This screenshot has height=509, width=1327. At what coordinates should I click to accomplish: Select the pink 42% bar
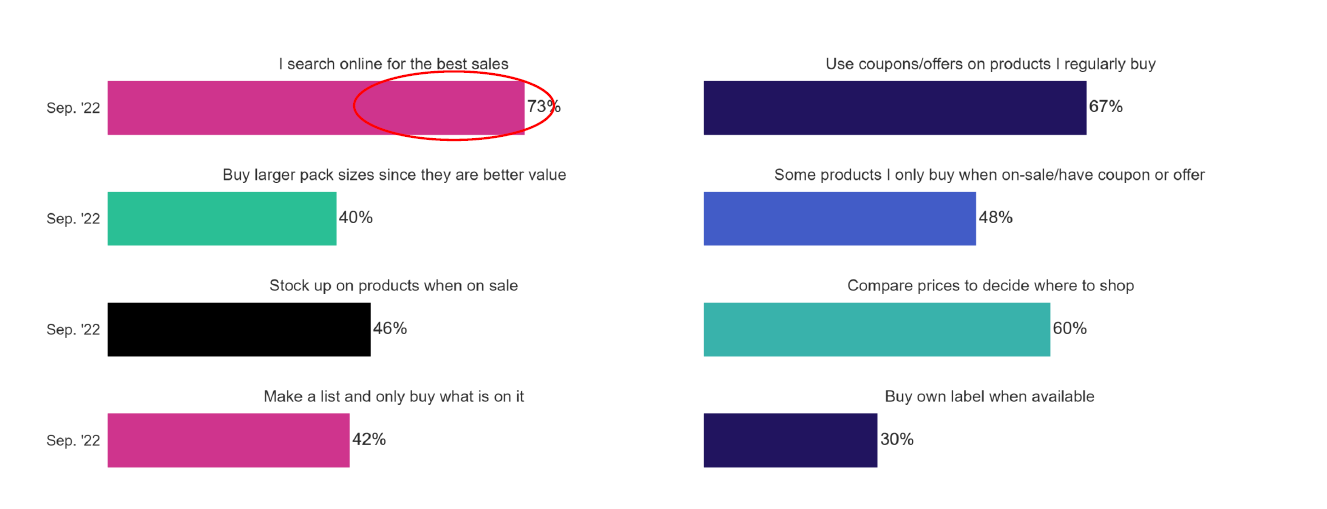tap(228, 440)
